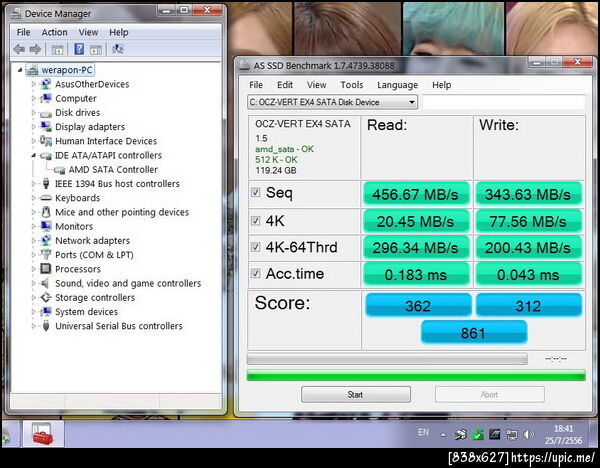Select the System devices tree row label
600x468 pixels.
point(86,311)
